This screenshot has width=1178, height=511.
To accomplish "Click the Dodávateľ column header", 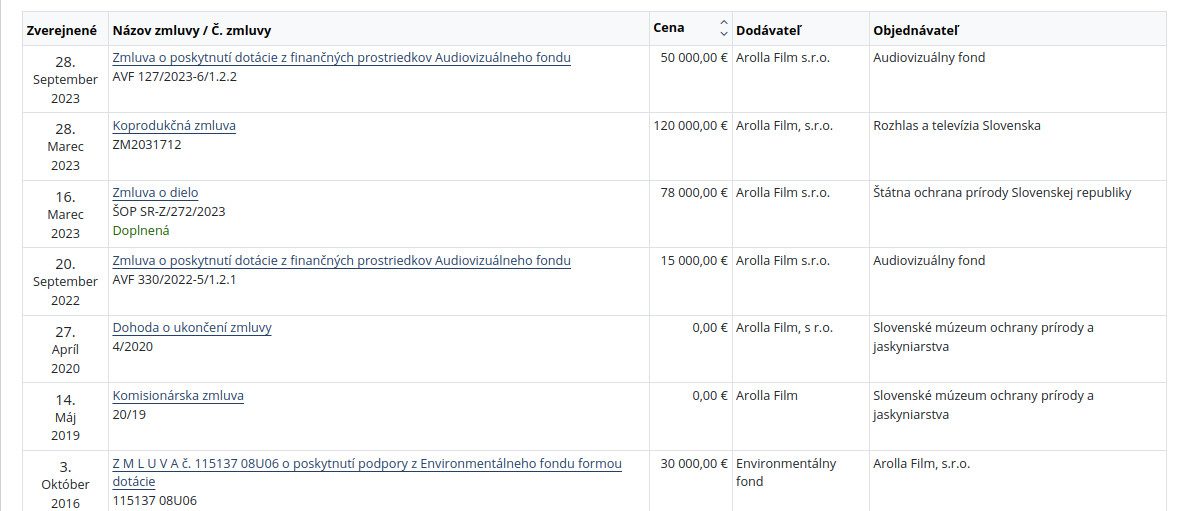I will (767, 30).
